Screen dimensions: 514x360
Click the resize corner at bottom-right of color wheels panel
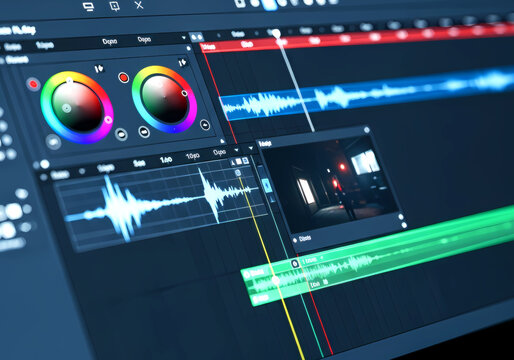(222, 140)
